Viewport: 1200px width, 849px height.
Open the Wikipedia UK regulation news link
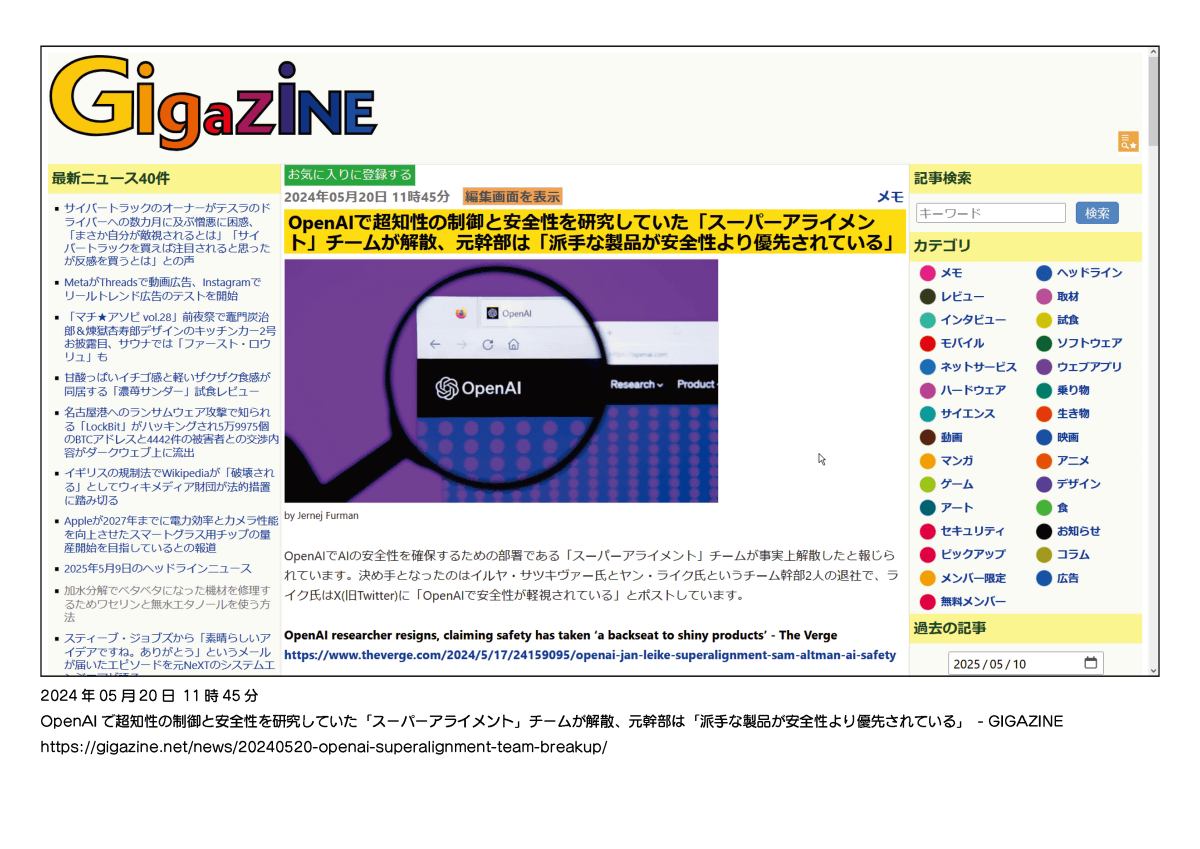pyautogui.click(x=168, y=487)
